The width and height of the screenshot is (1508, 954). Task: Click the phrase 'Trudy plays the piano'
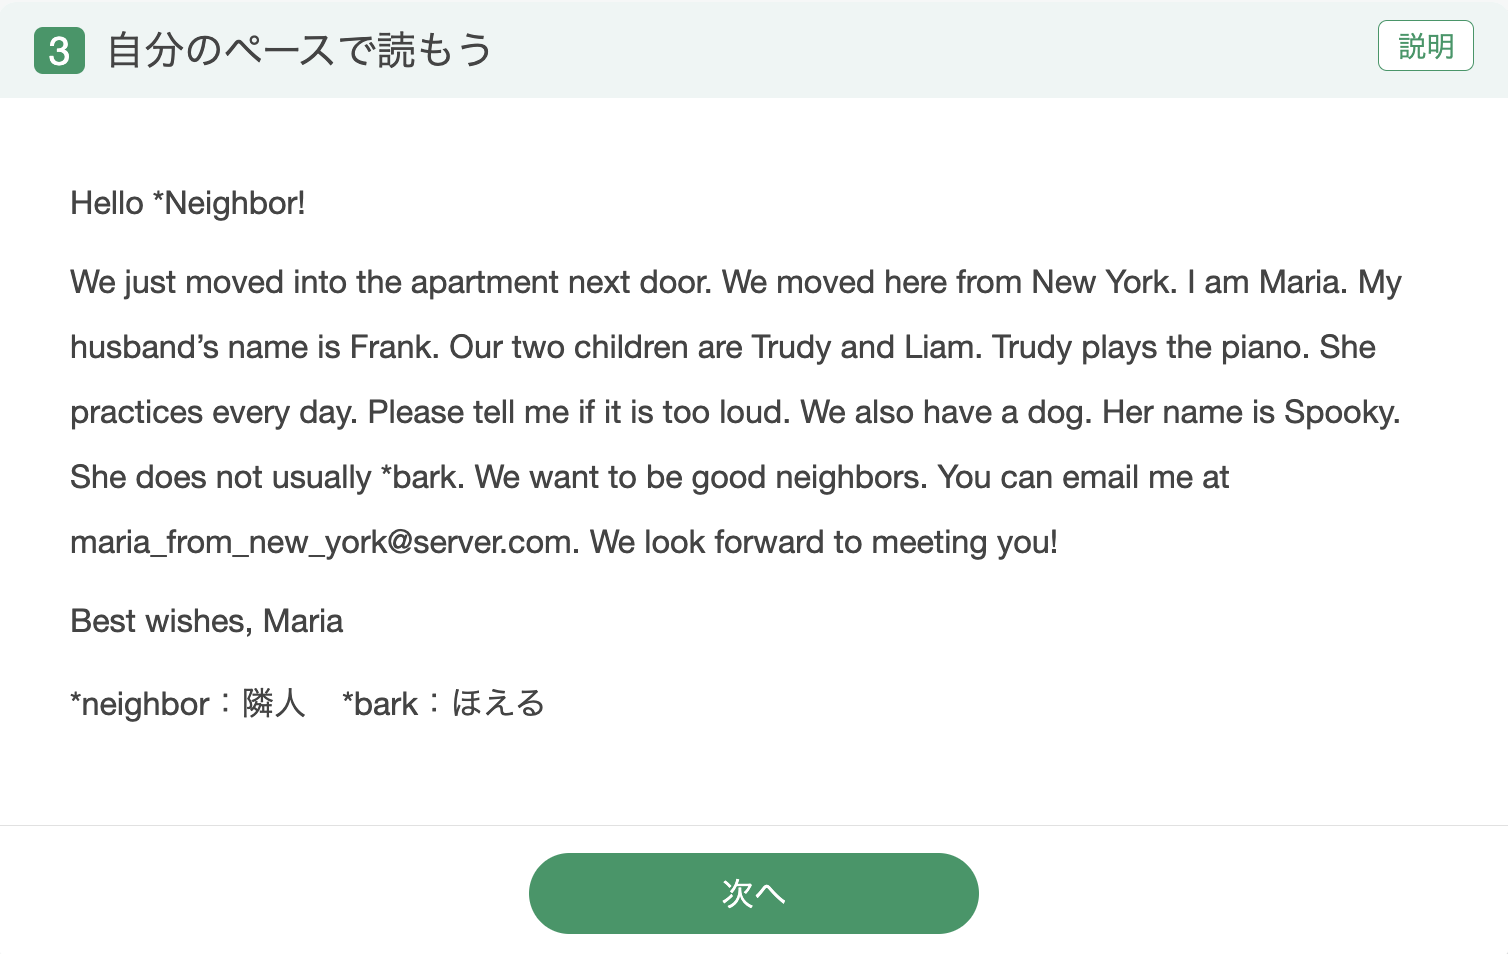(1150, 347)
